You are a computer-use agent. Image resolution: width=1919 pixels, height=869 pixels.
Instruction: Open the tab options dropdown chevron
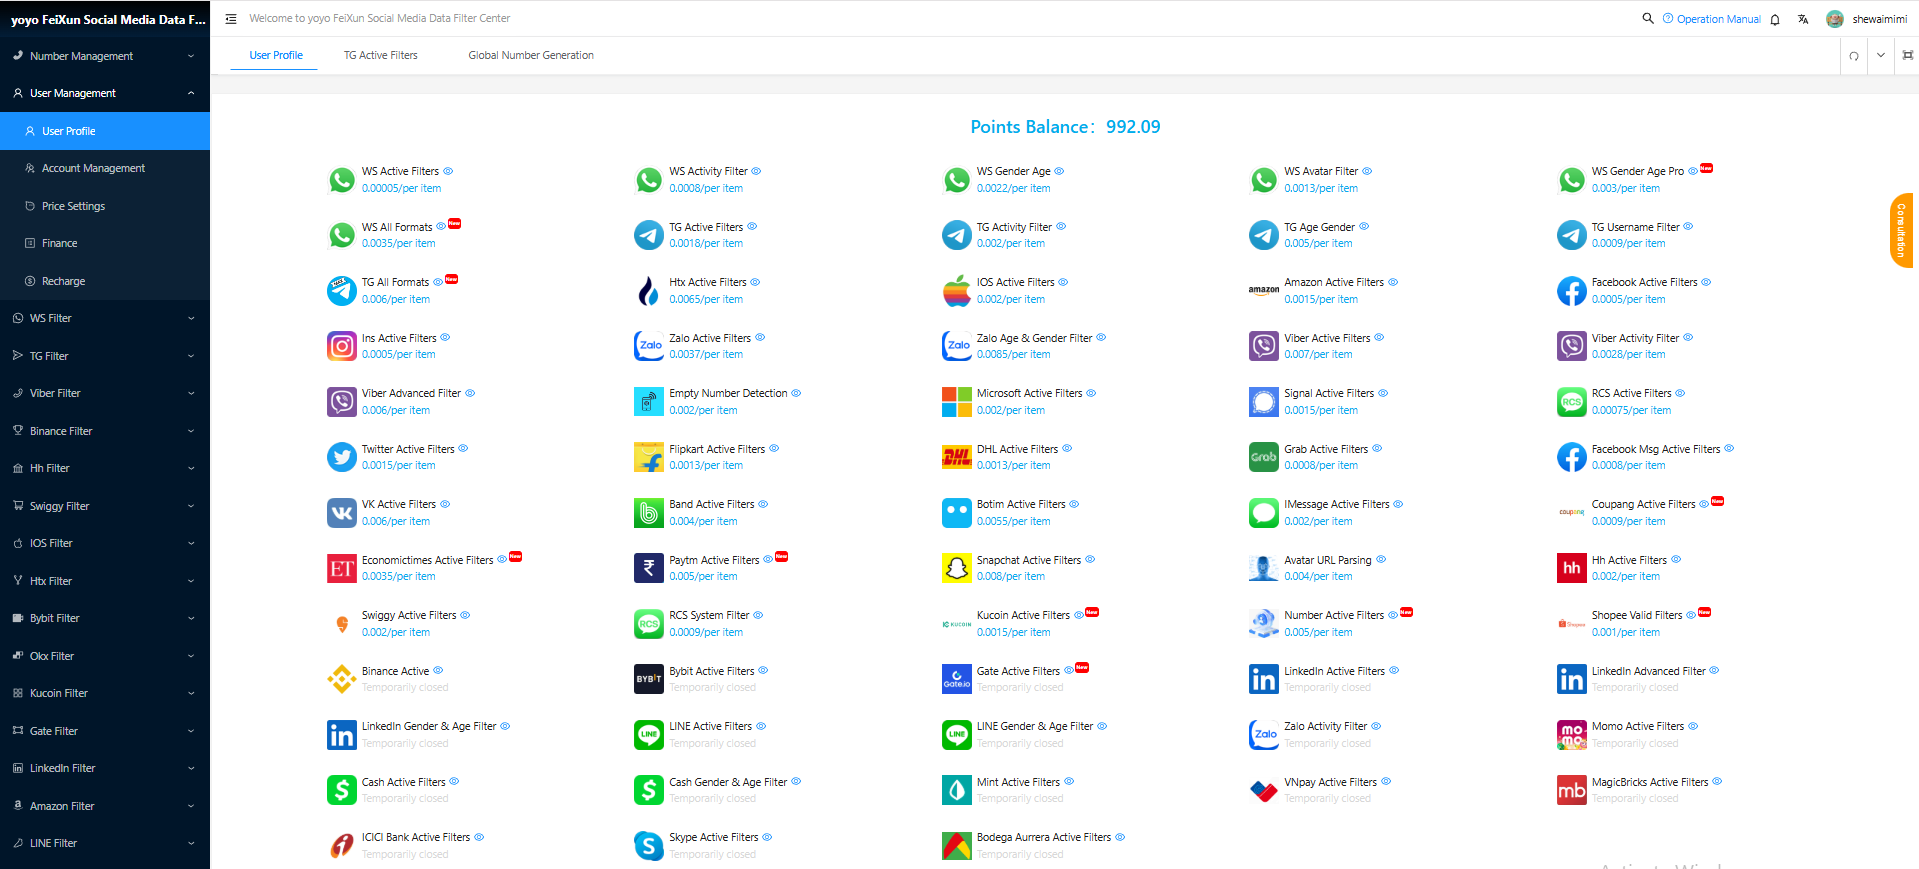(1881, 55)
